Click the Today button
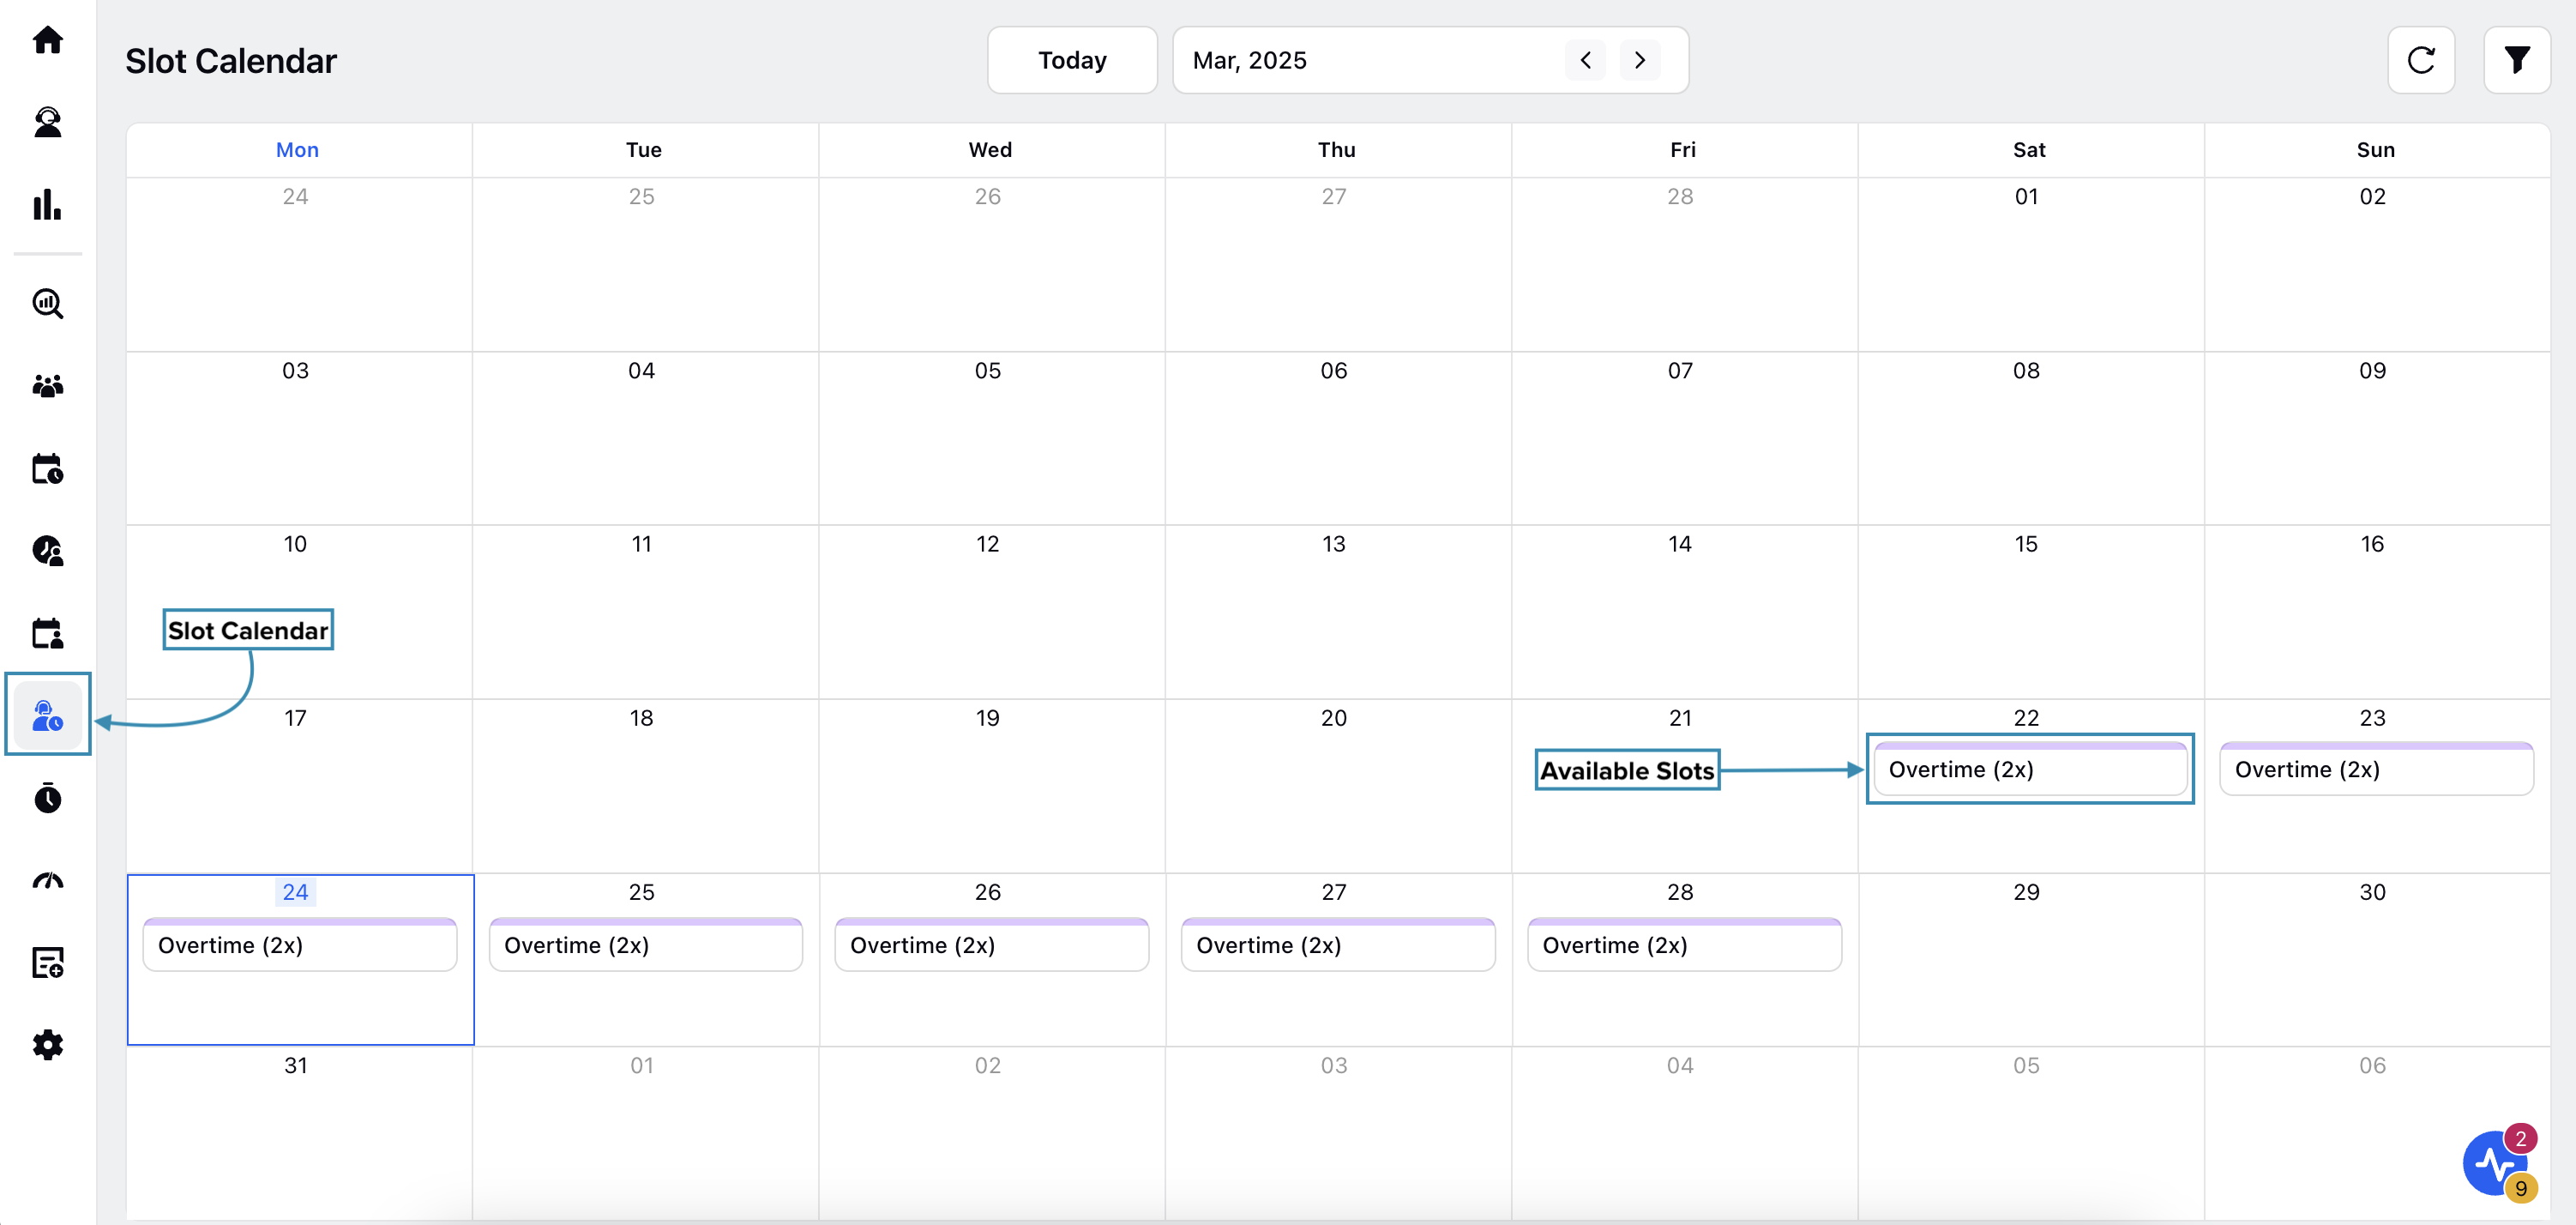2576x1225 pixels. pyautogui.click(x=1072, y=60)
